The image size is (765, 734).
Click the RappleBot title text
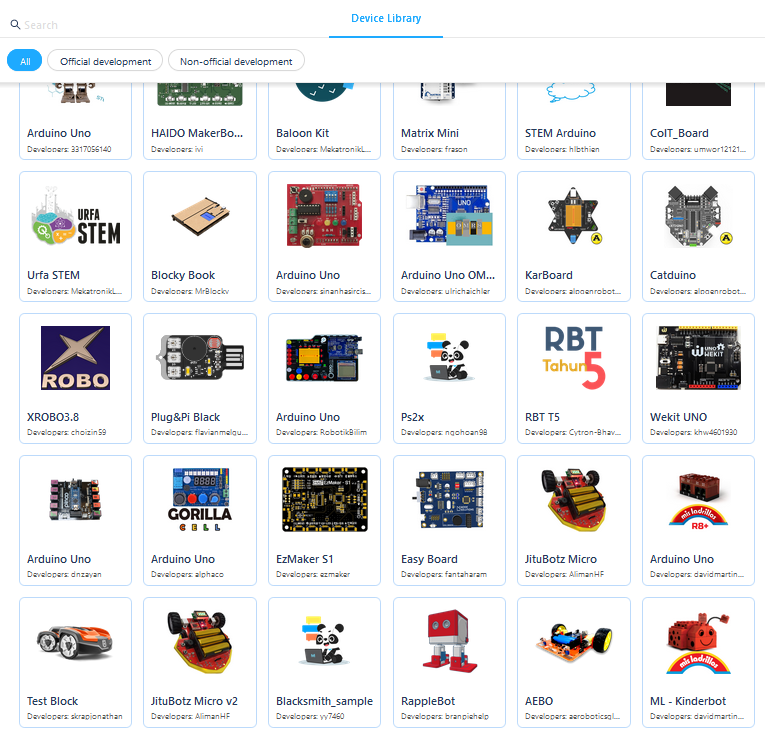428,701
